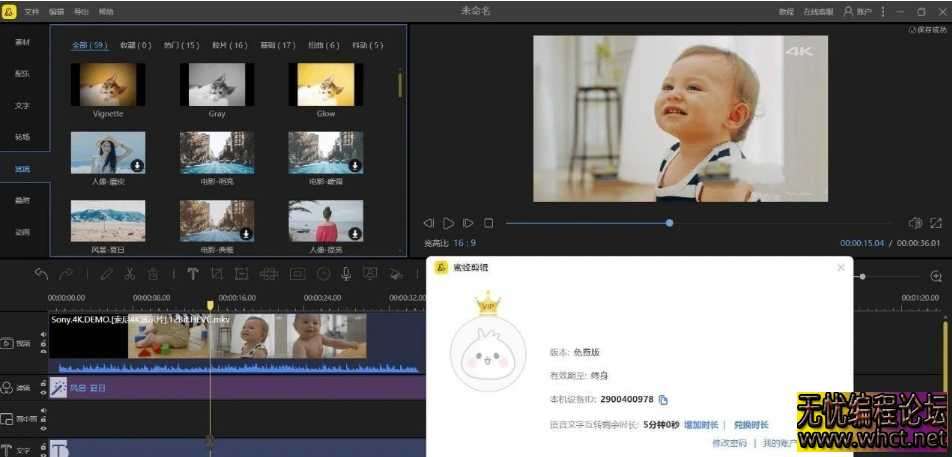Copy the device ID 2900400978

click(663, 400)
